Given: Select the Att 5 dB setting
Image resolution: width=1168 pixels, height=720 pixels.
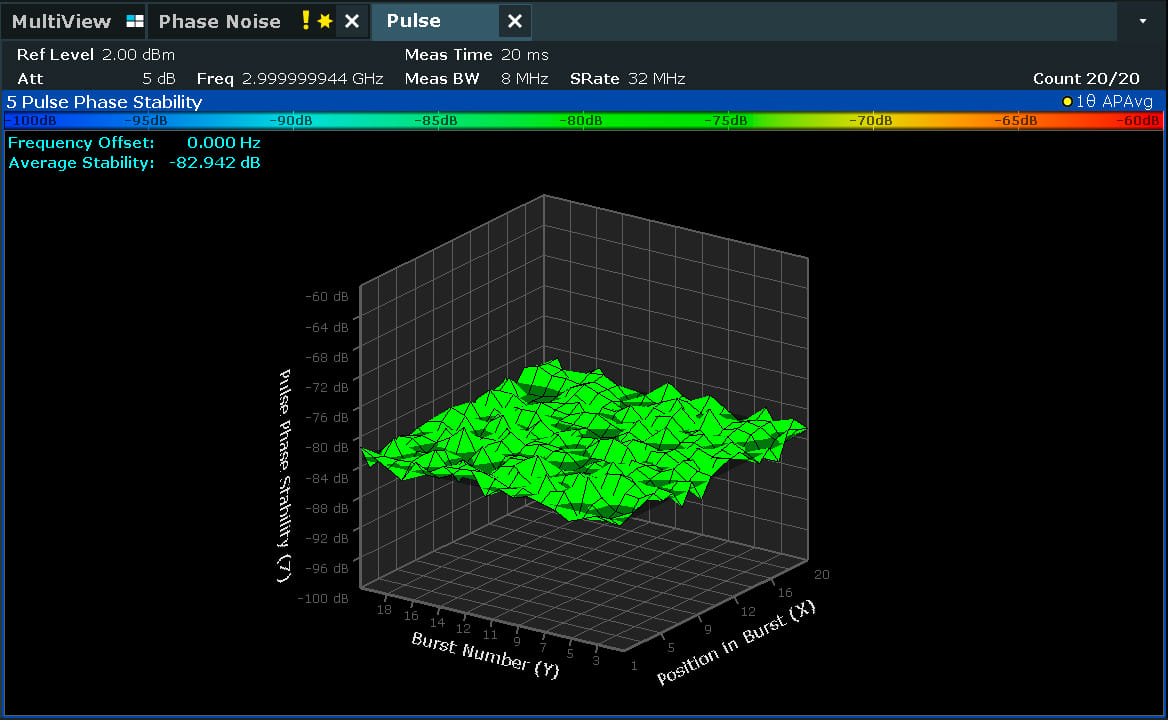Looking at the screenshot, I should tap(160, 79).
